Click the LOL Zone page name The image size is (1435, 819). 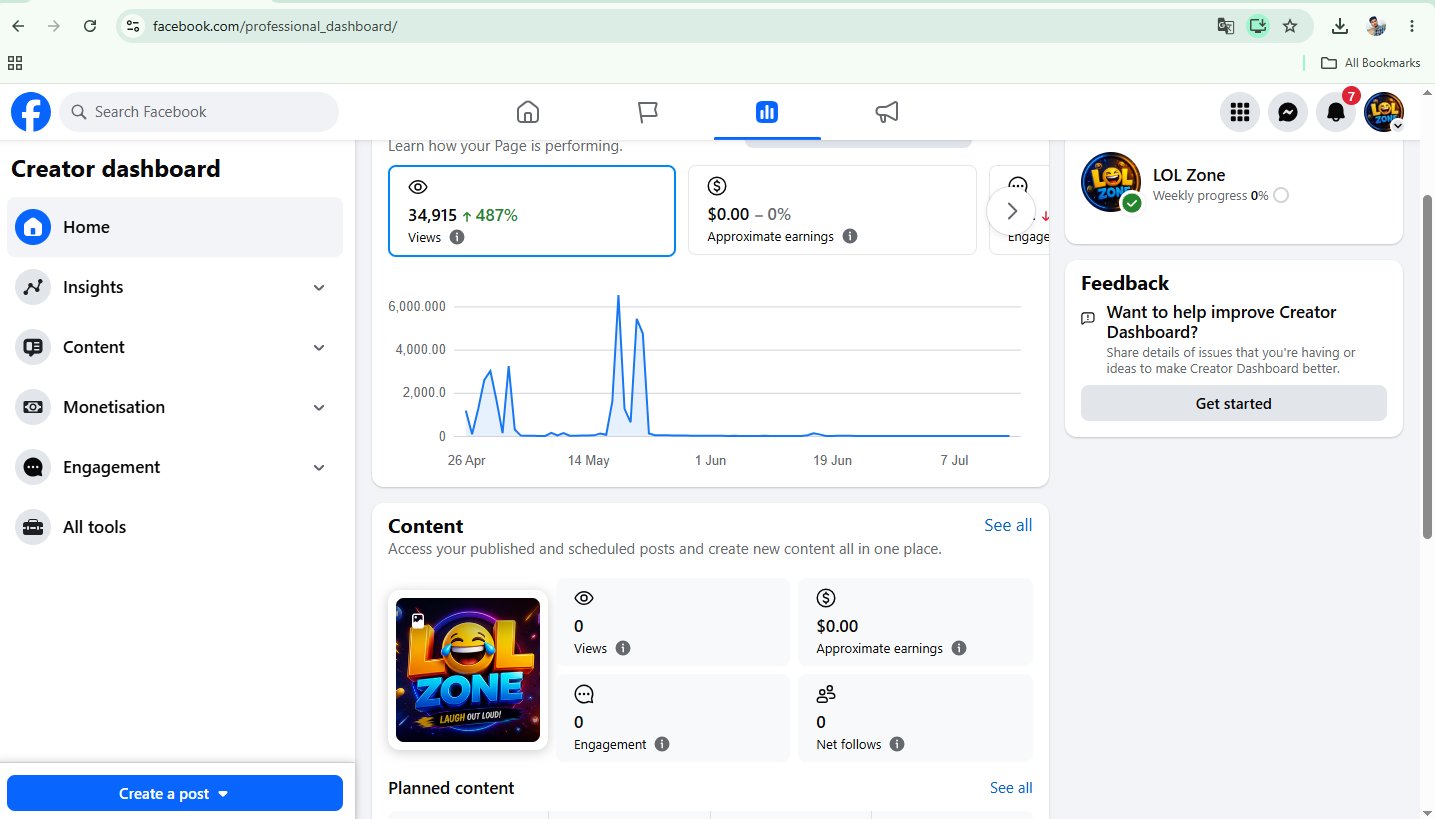click(1189, 175)
